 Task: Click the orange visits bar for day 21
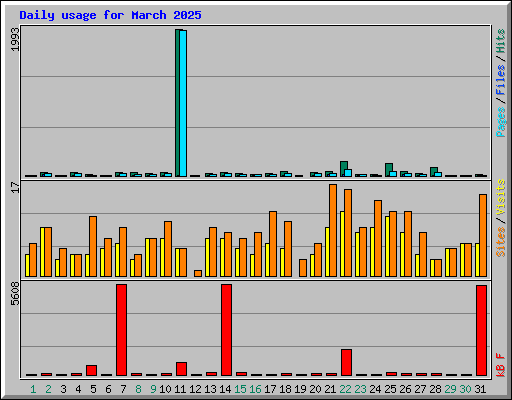[333, 230]
